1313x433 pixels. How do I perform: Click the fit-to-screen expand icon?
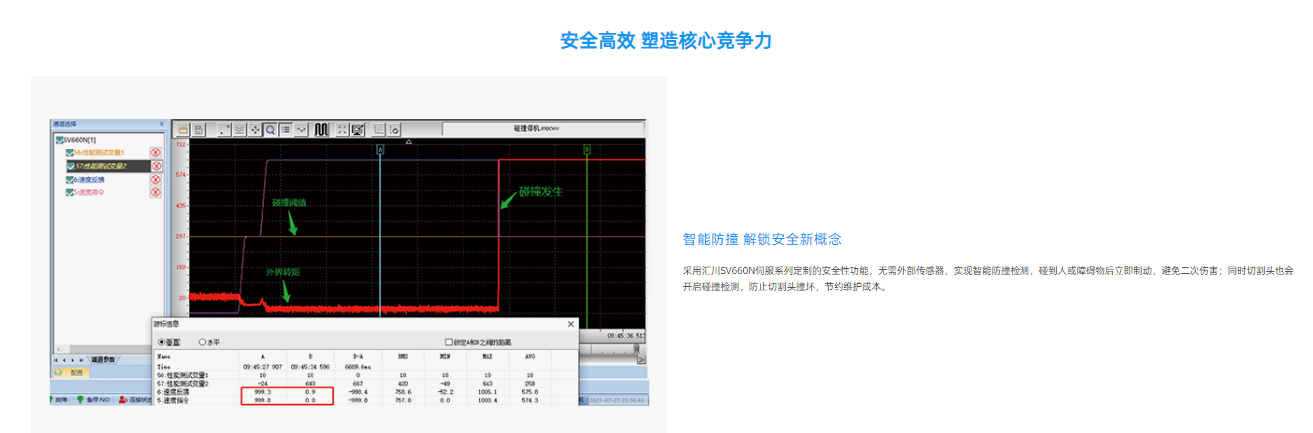click(342, 130)
